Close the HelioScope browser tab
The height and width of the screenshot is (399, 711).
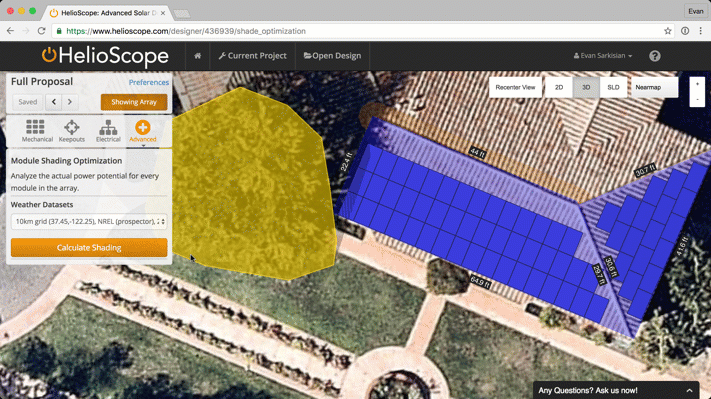[163, 13]
